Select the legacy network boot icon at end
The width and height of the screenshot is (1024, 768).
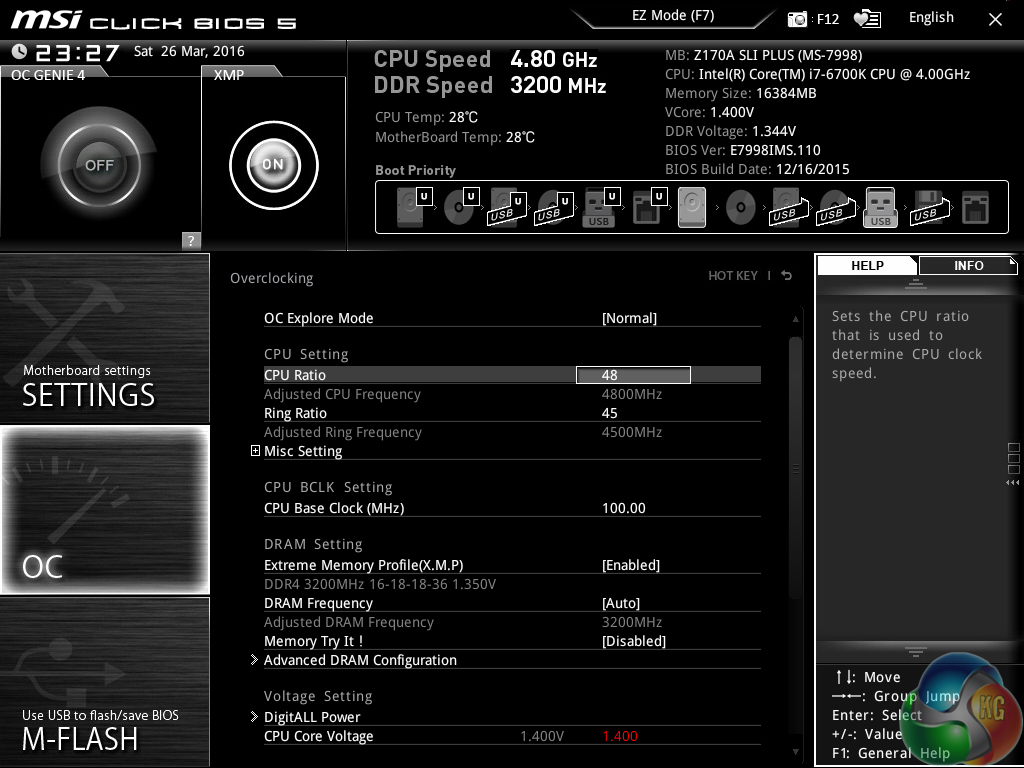(976, 207)
